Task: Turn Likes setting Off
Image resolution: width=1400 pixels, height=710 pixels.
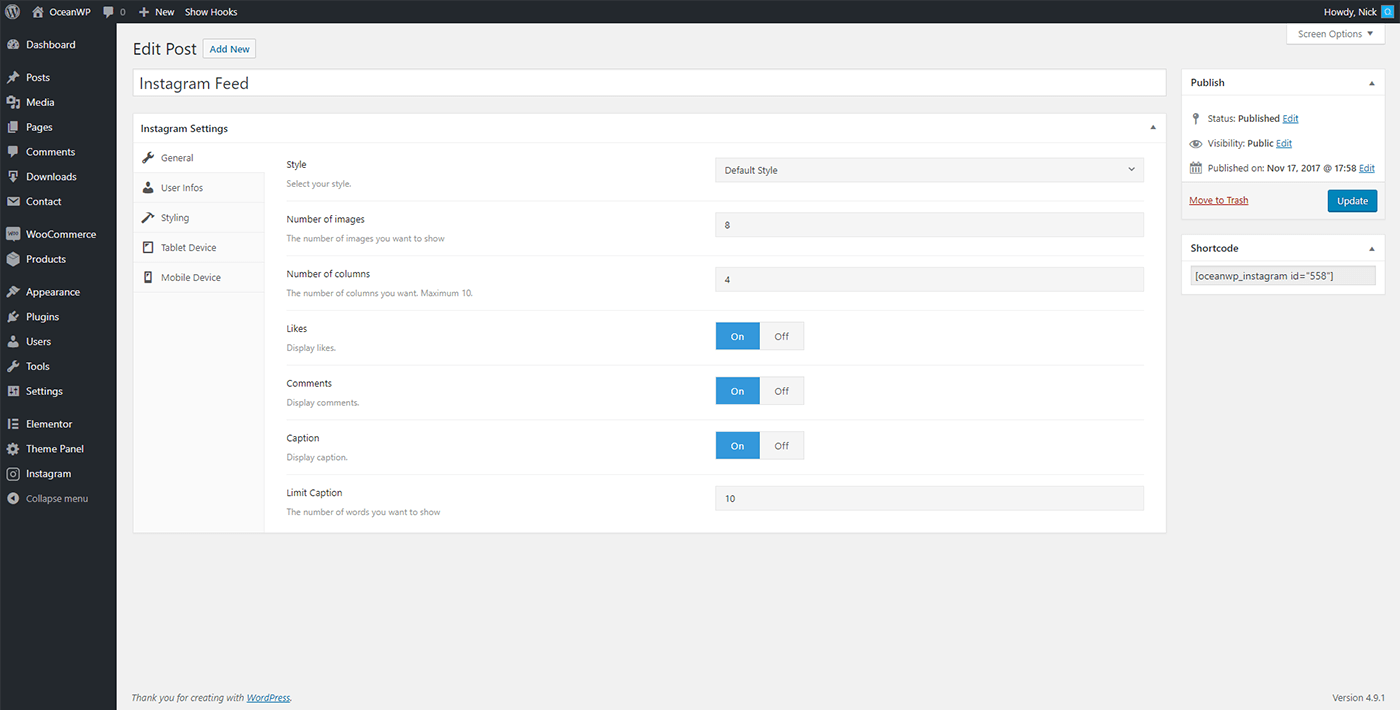Action: click(782, 336)
